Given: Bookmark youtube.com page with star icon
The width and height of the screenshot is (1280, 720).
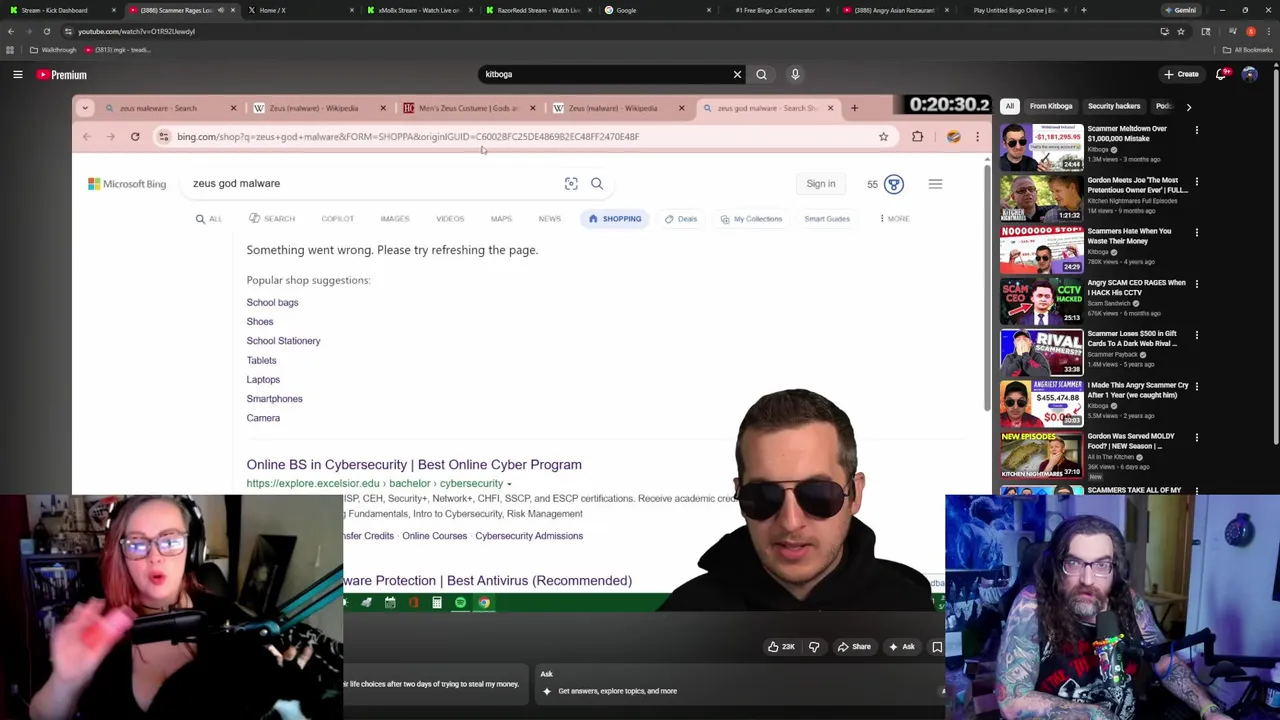Looking at the screenshot, I should 1181,31.
